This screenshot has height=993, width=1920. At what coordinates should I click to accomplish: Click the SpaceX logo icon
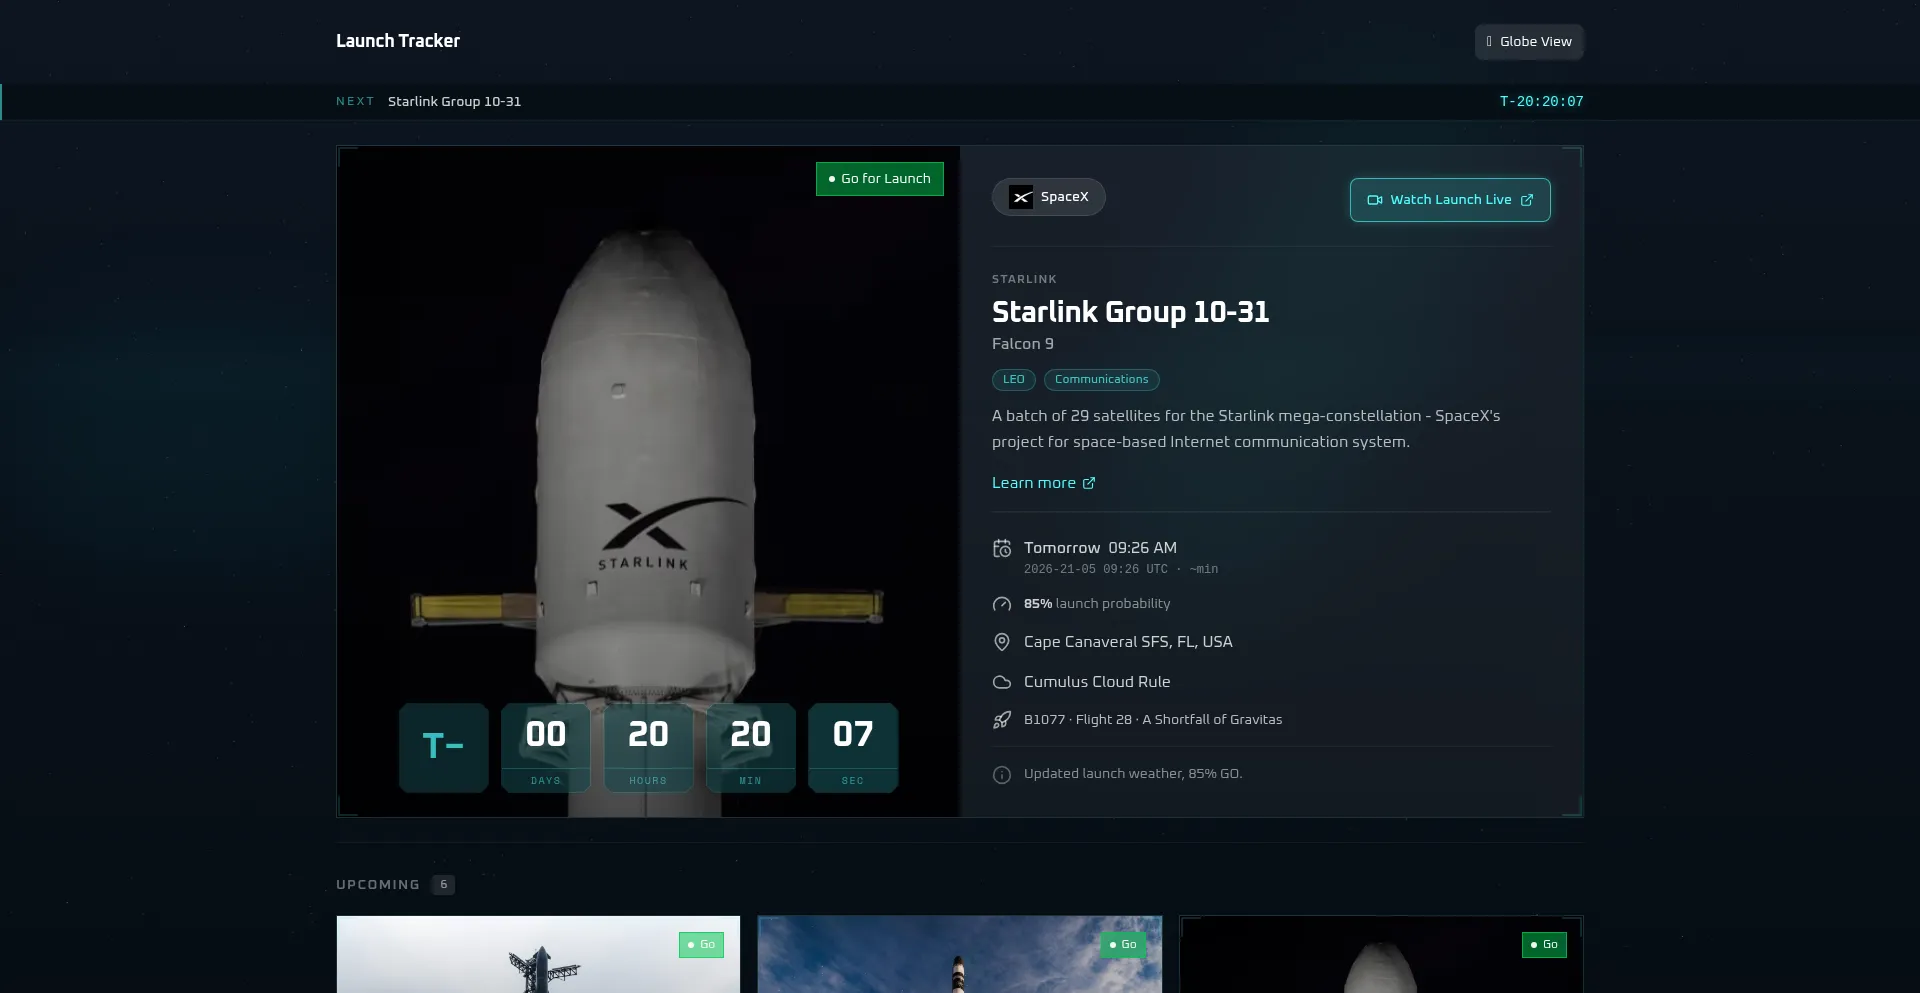click(1021, 197)
